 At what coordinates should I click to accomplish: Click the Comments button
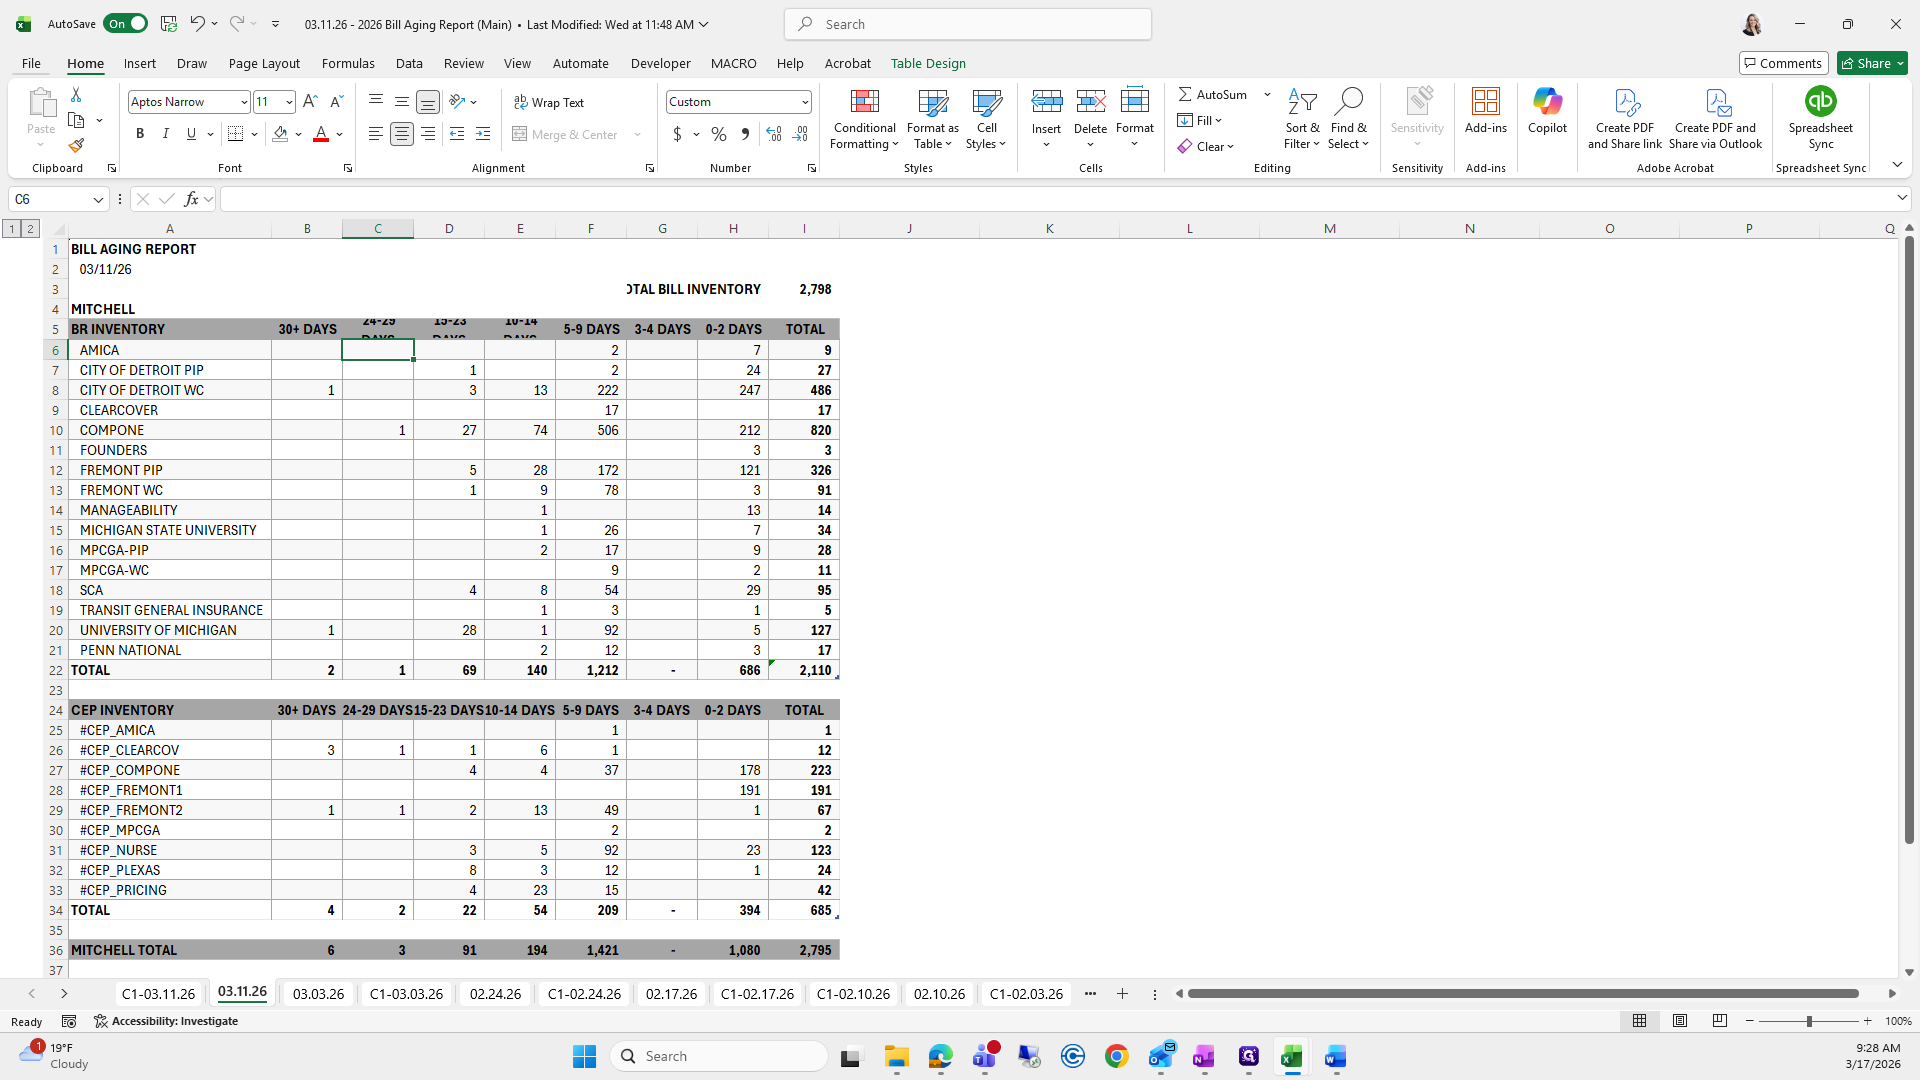pyautogui.click(x=1783, y=63)
